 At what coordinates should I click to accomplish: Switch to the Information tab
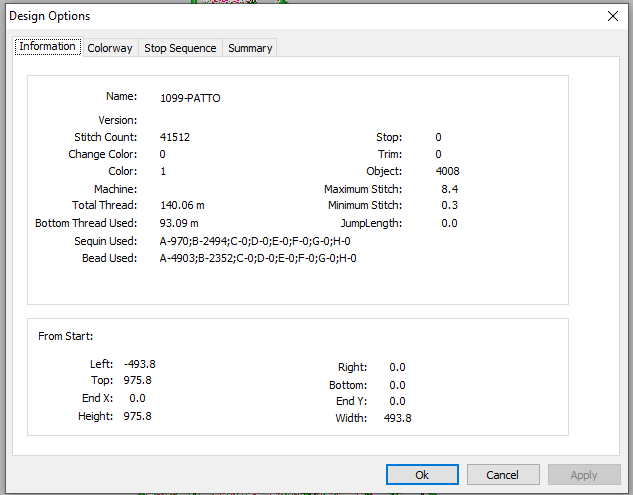pyautogui.click(x=48, y=46)
